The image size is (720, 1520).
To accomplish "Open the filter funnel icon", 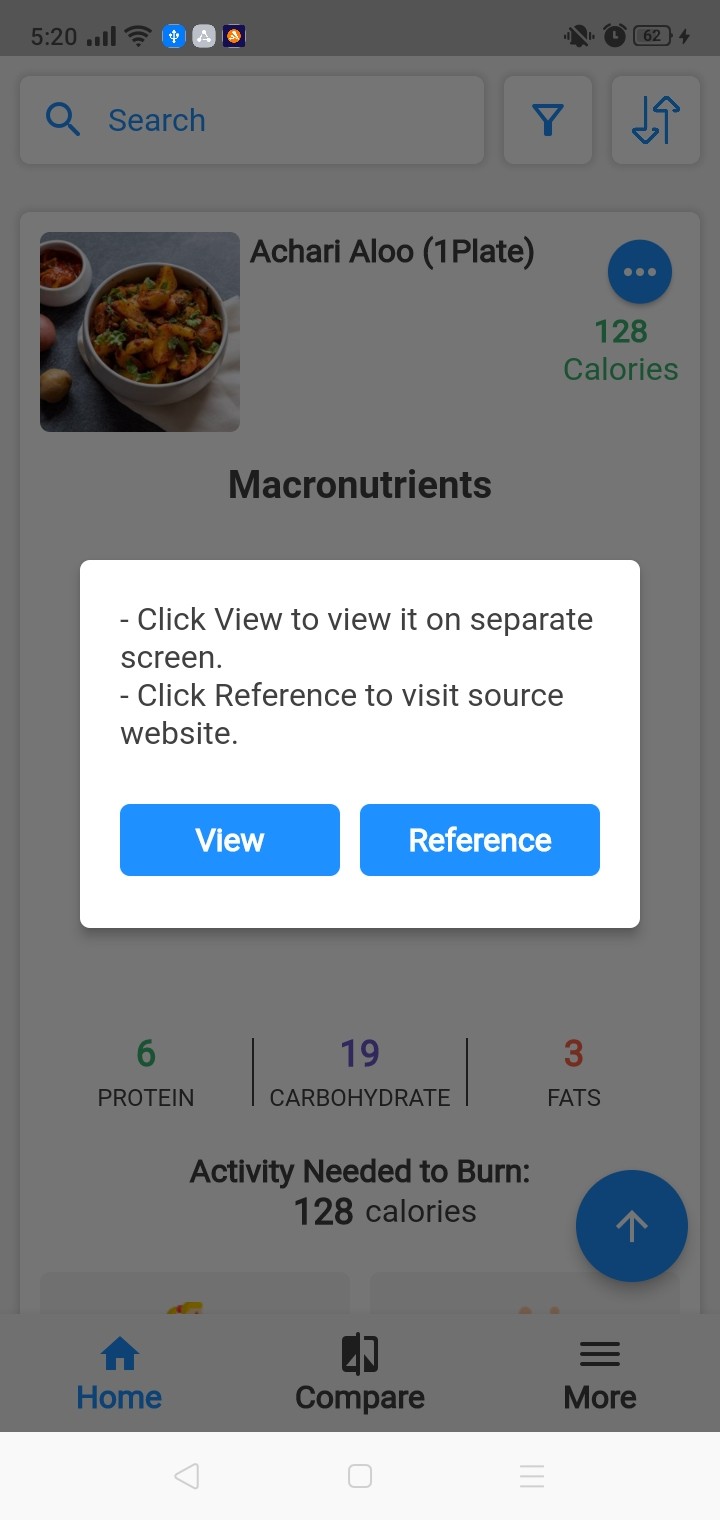I will (x=548, y=120).
